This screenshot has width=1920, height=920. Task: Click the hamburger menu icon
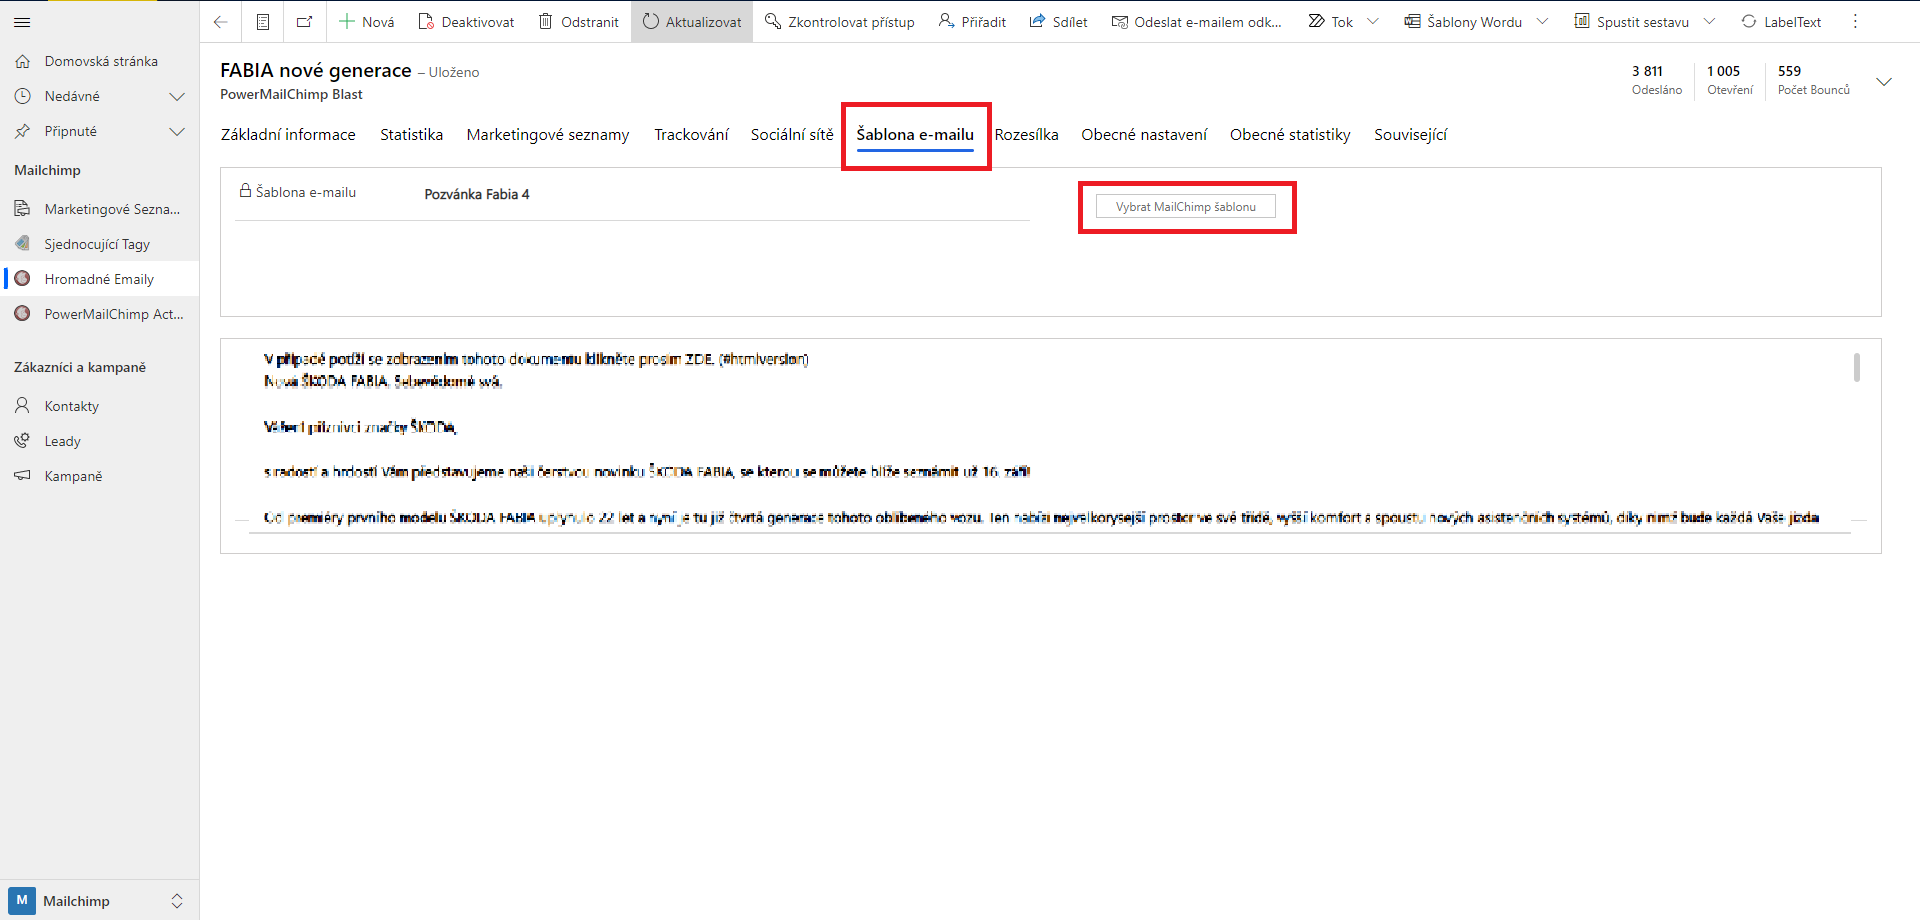coord(22,22)
